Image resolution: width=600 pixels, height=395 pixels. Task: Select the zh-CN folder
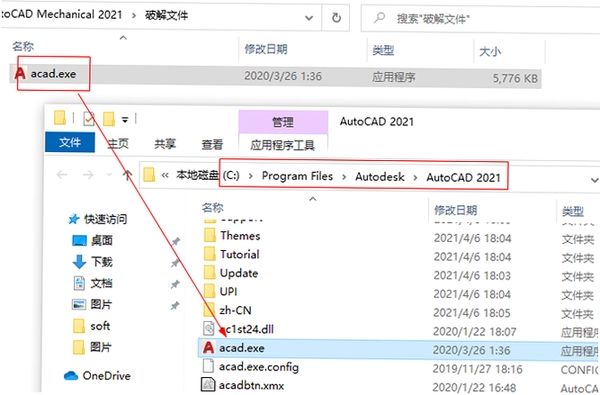[x=235, y=310]
